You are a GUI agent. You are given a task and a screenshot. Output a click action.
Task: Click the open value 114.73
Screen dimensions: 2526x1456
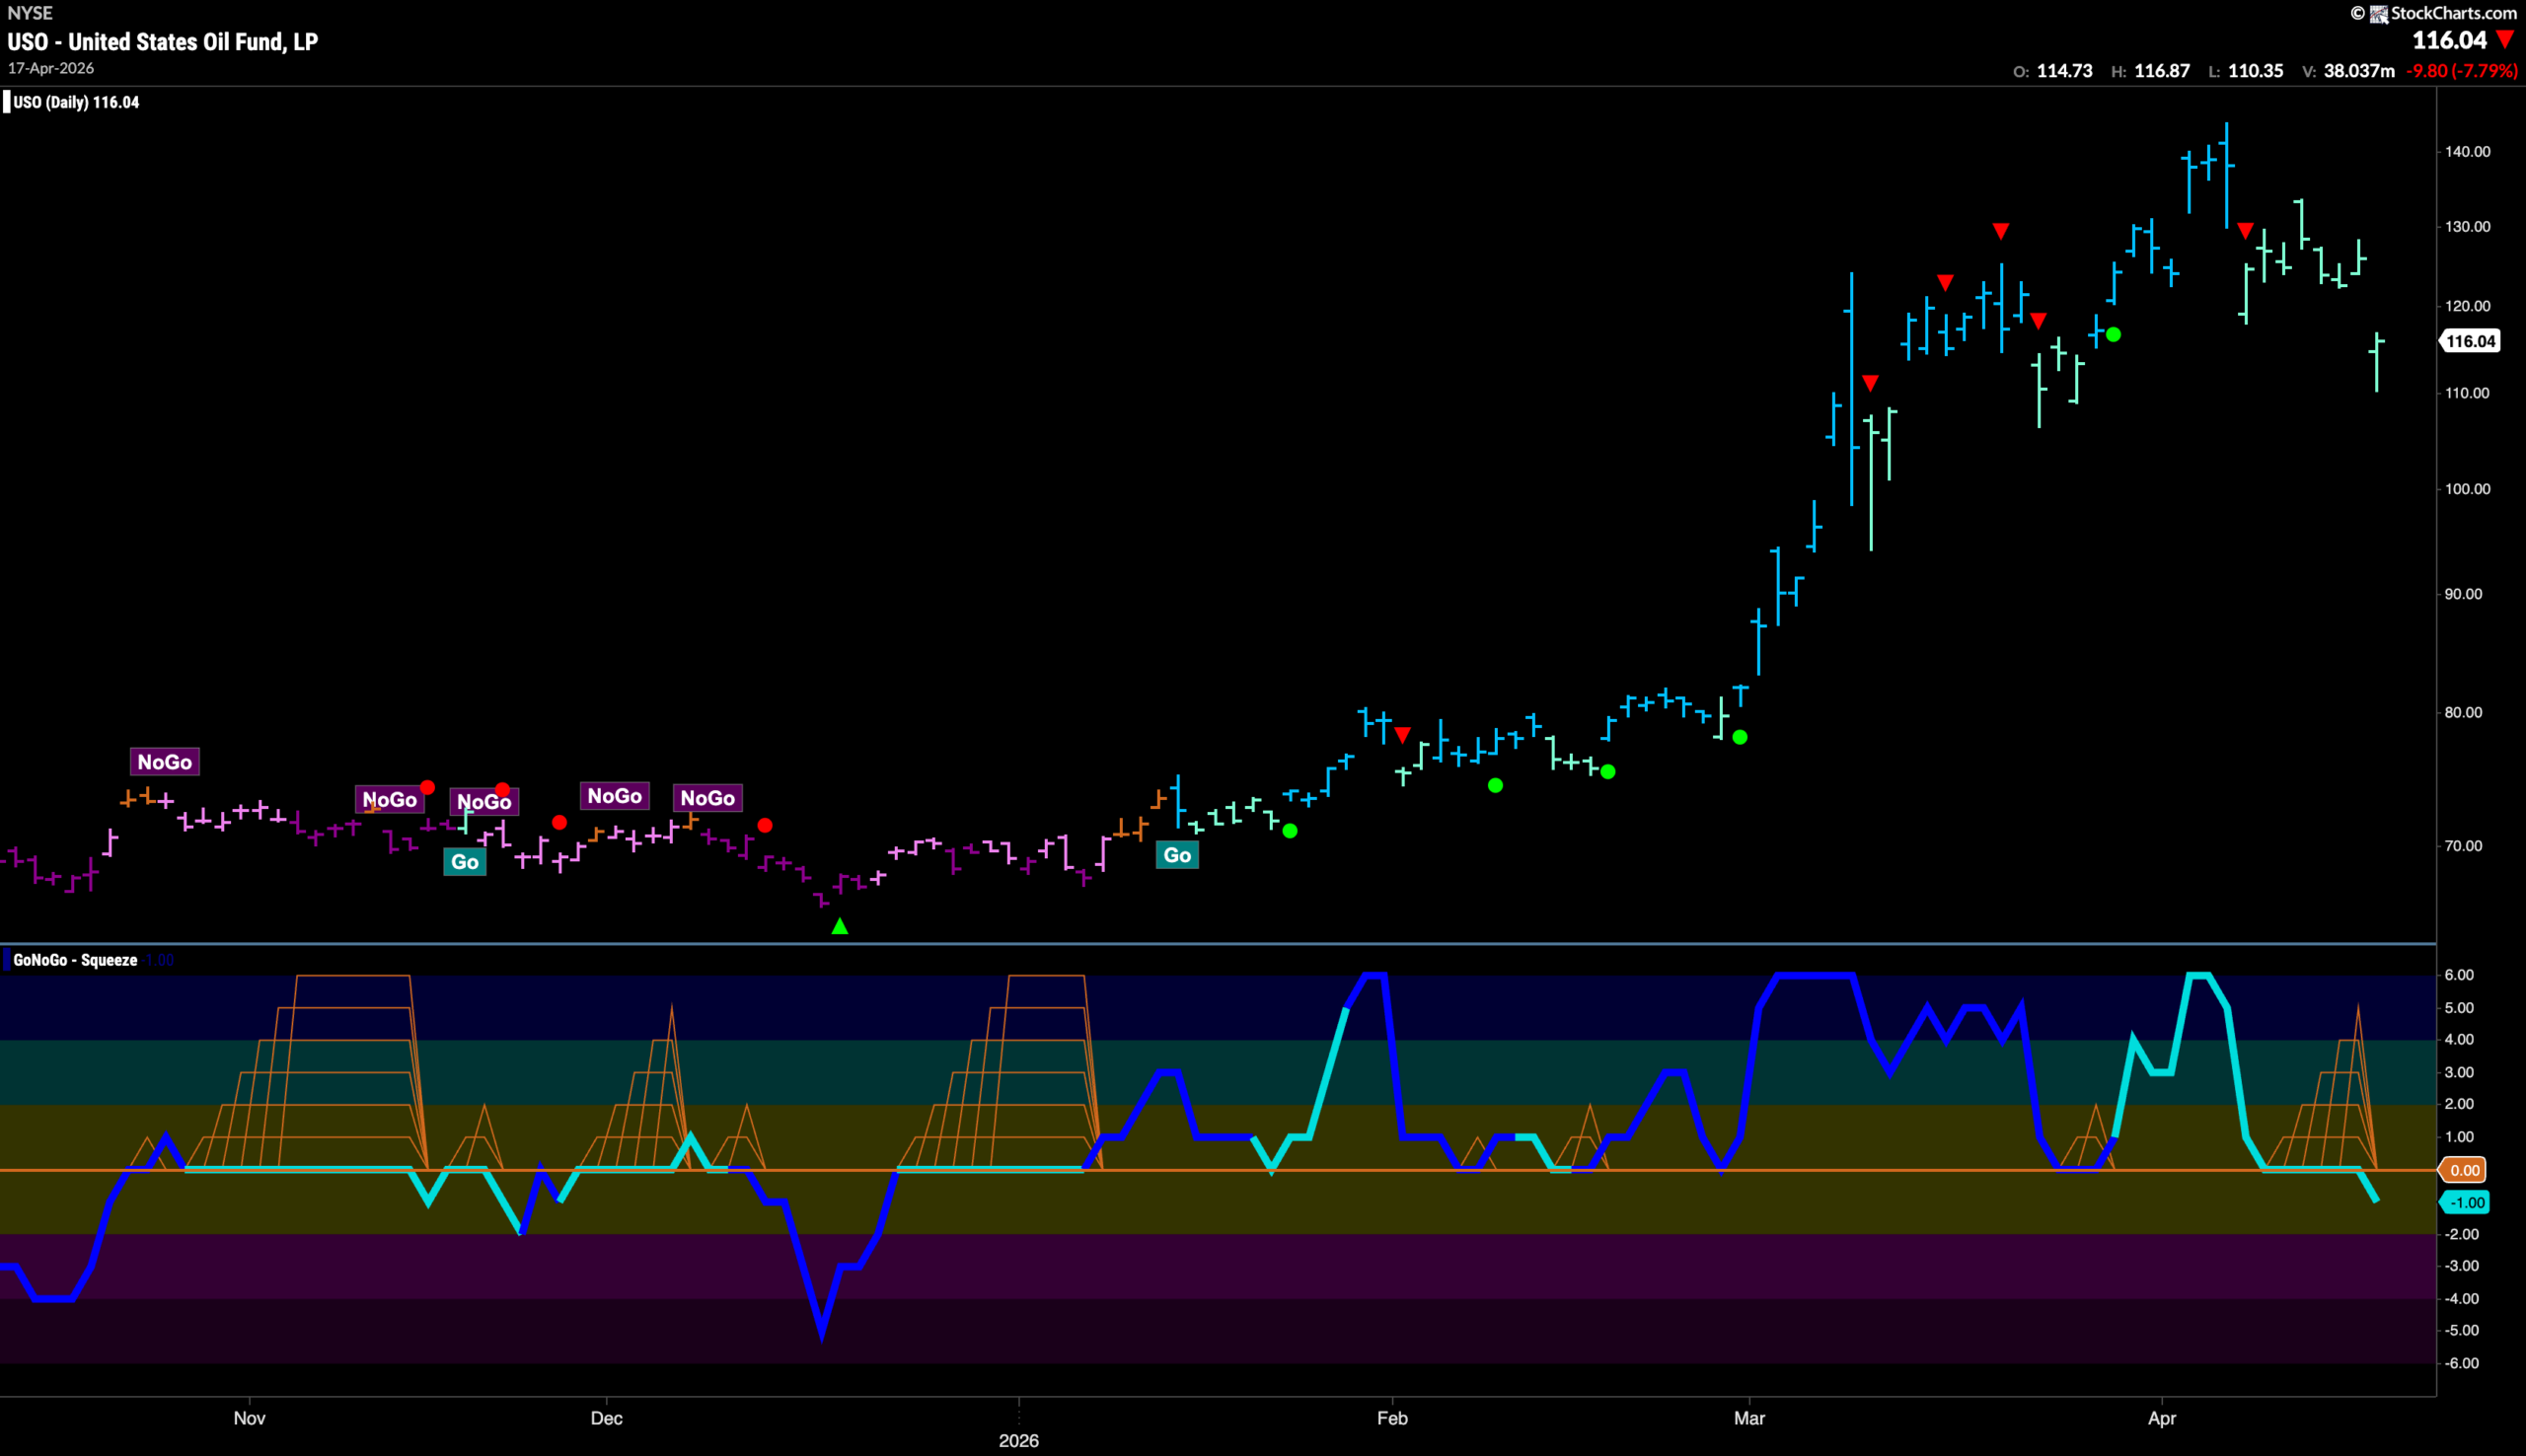tap(2064, 71)
